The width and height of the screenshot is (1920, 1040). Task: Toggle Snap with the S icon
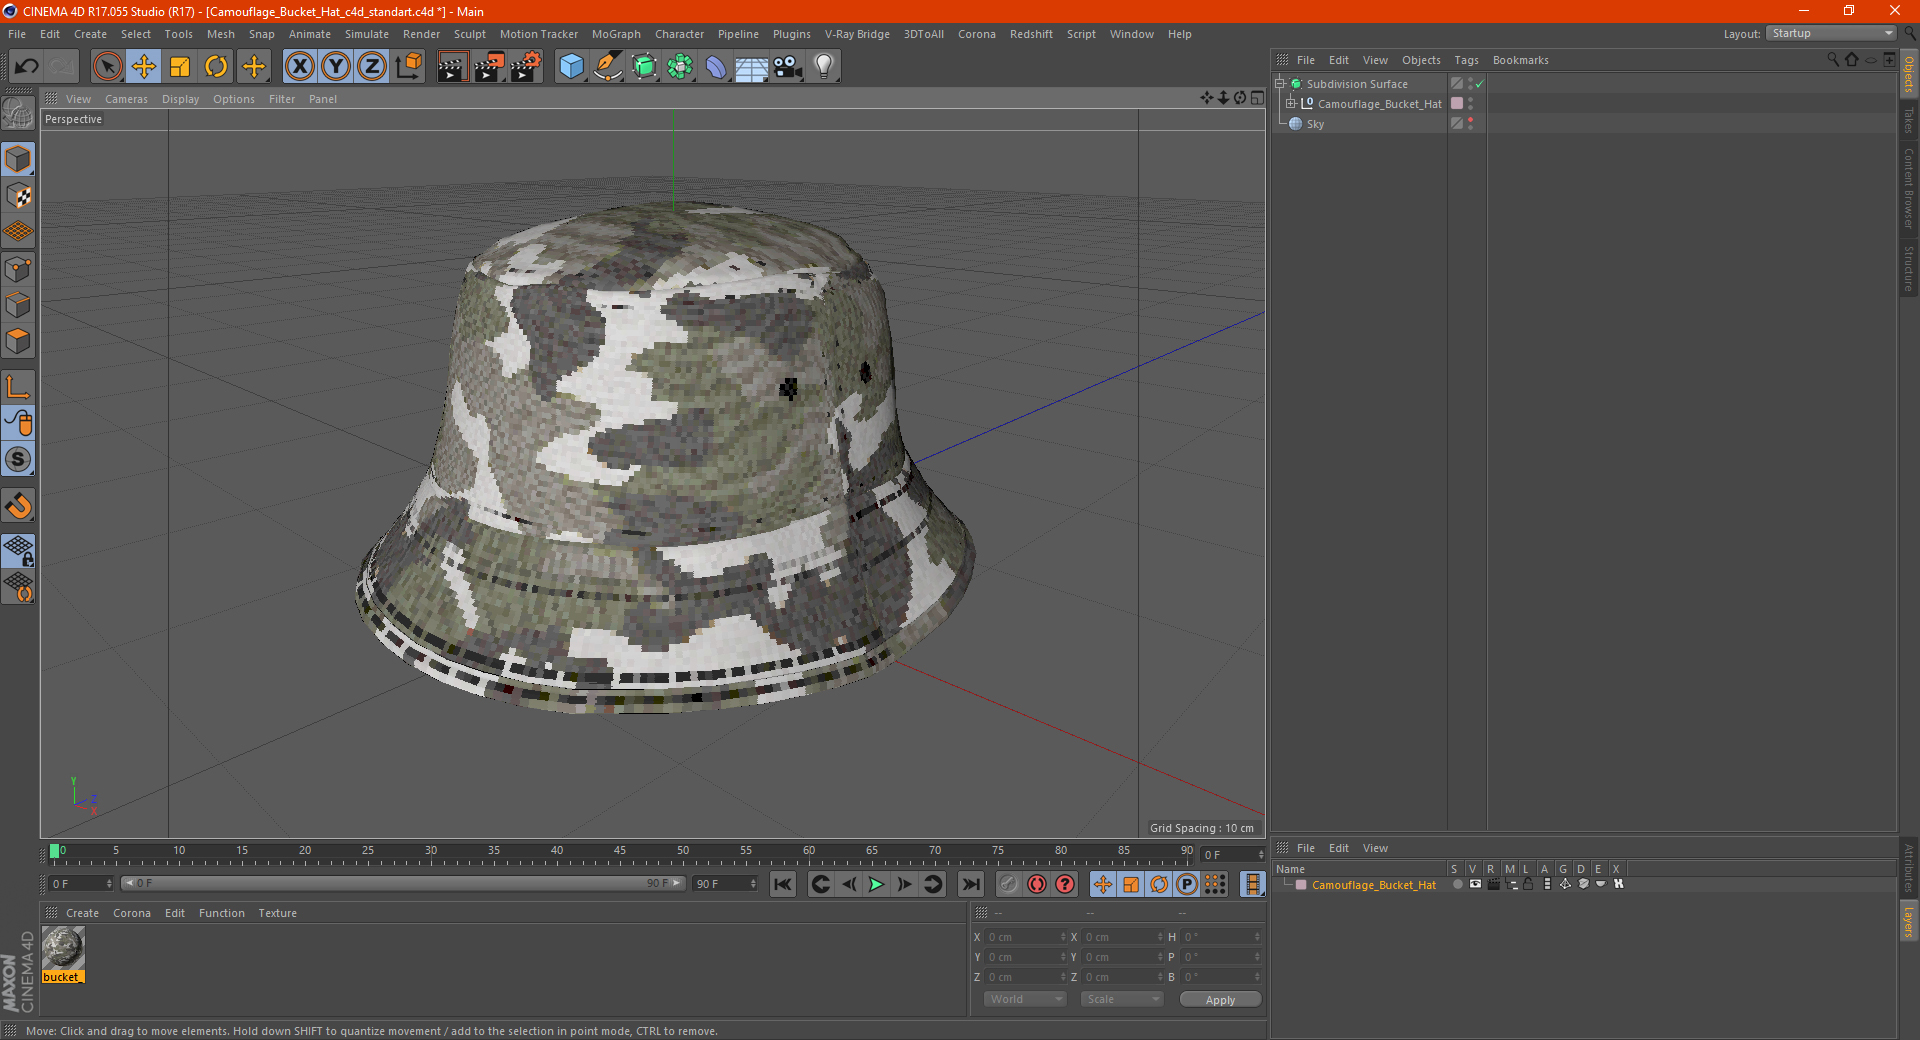[18, 459]
